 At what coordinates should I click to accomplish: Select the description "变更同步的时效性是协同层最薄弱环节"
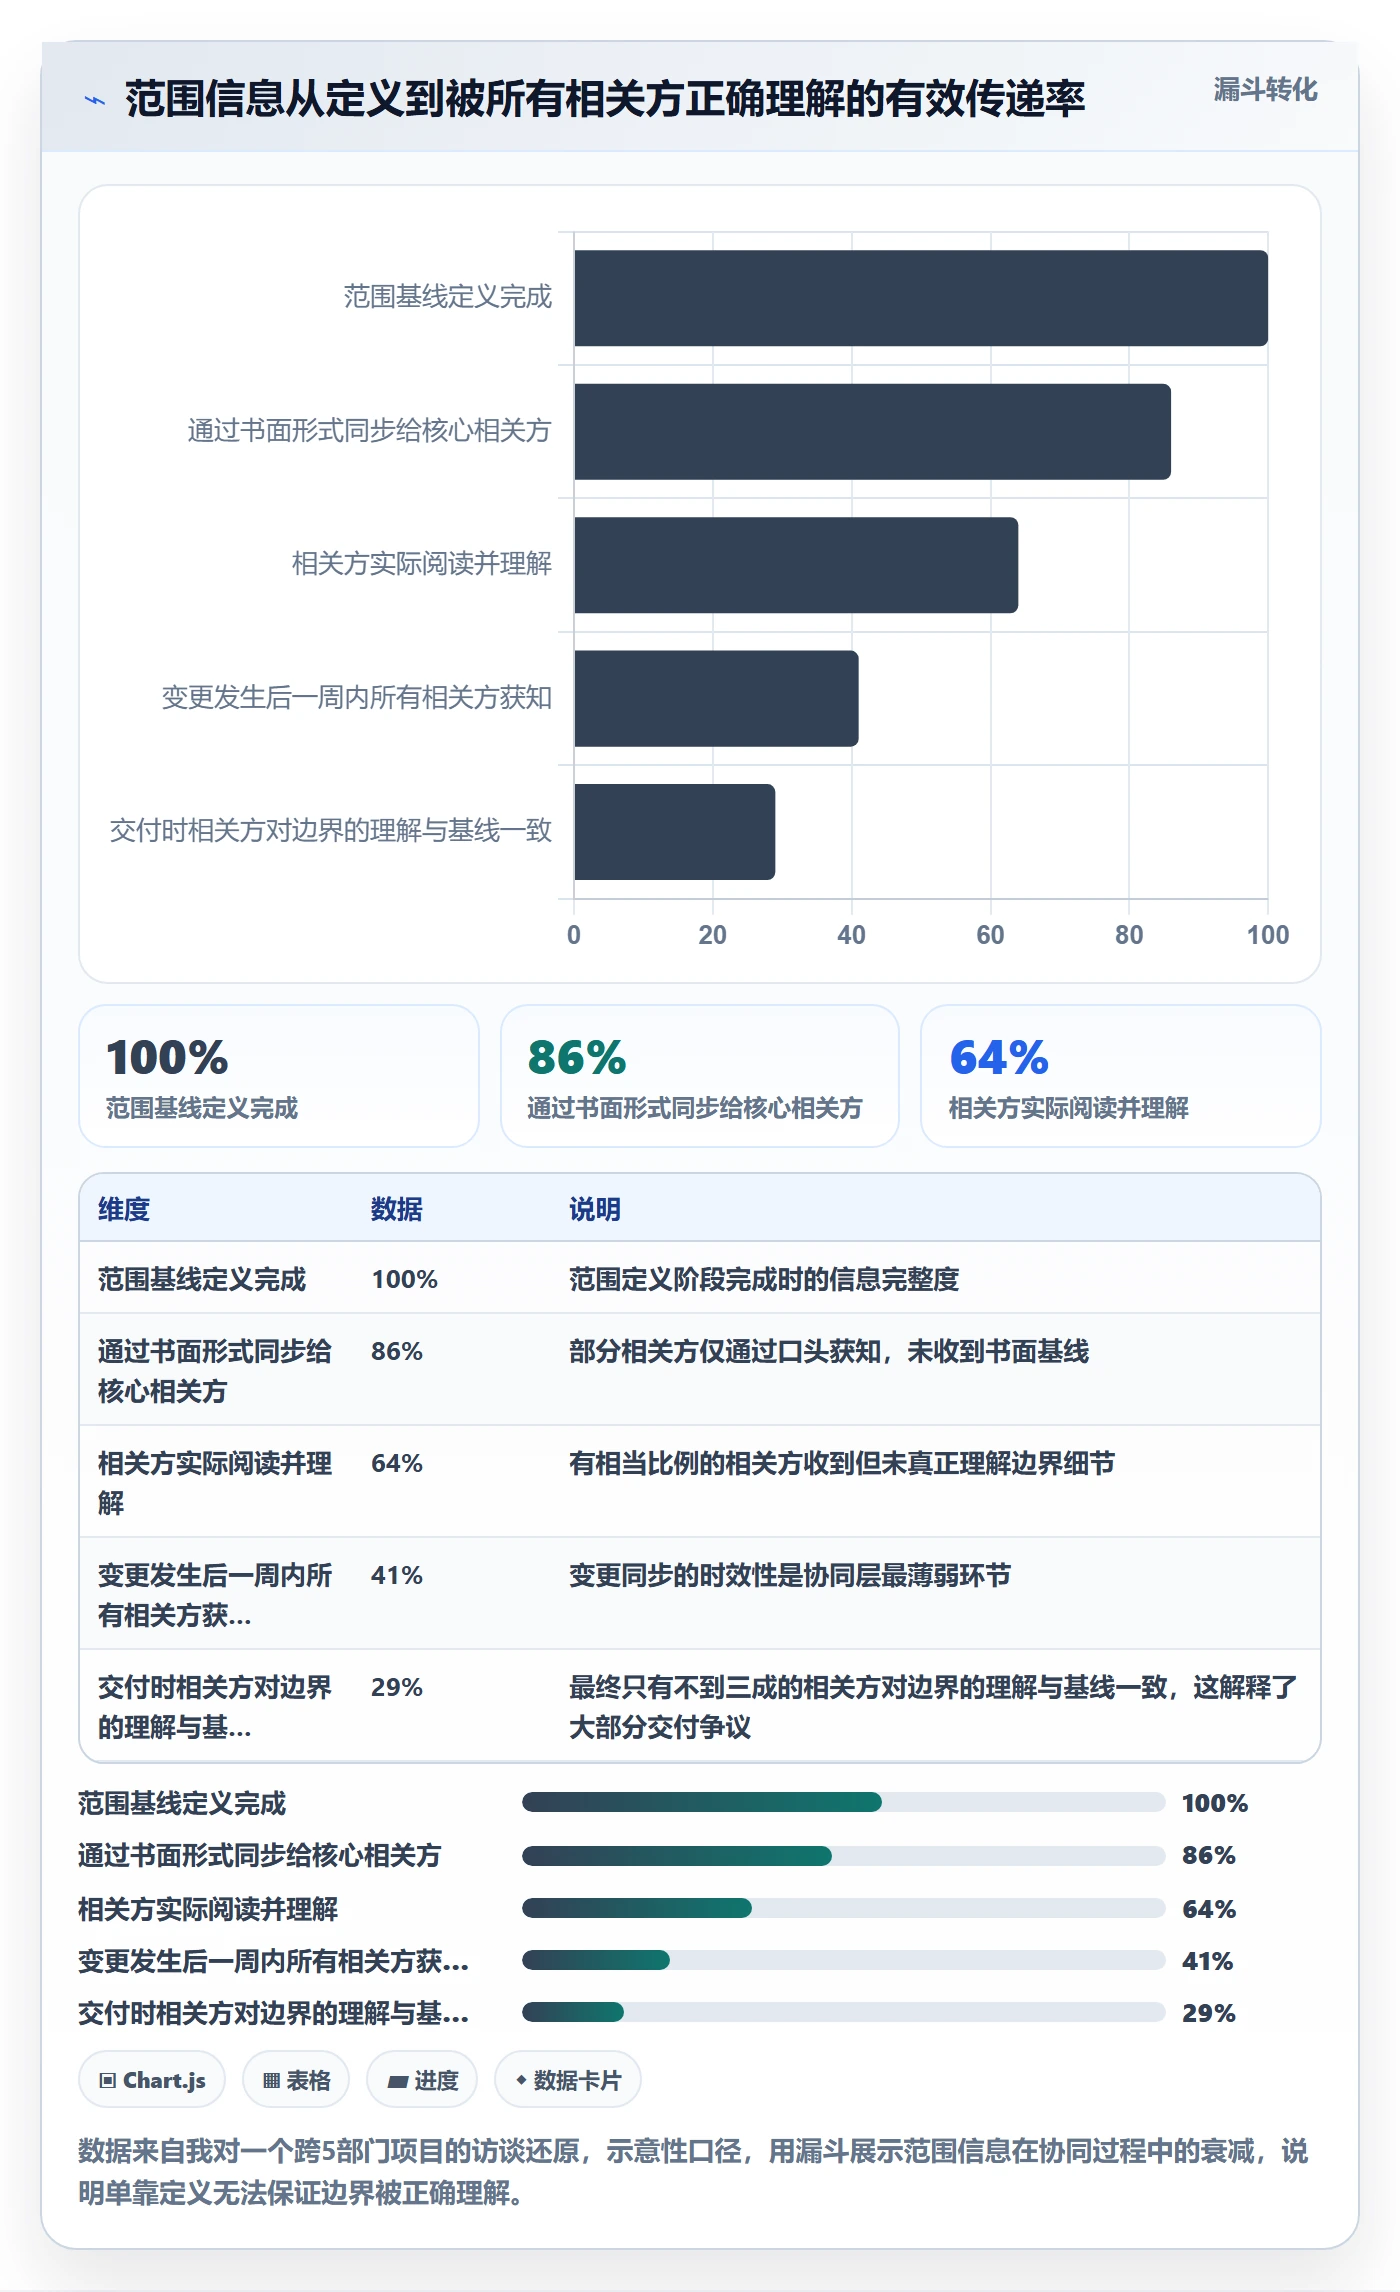tap(790, 1575)
